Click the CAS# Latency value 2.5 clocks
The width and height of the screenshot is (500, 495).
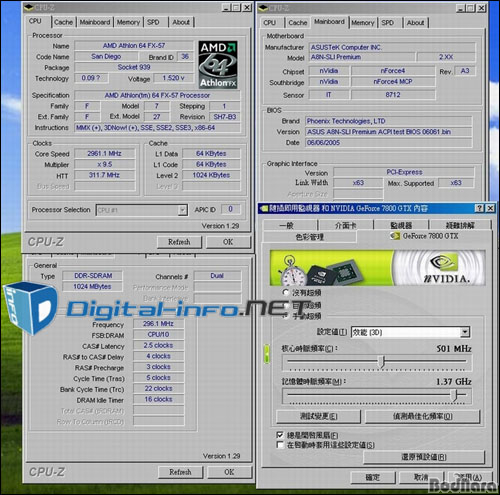158,345
